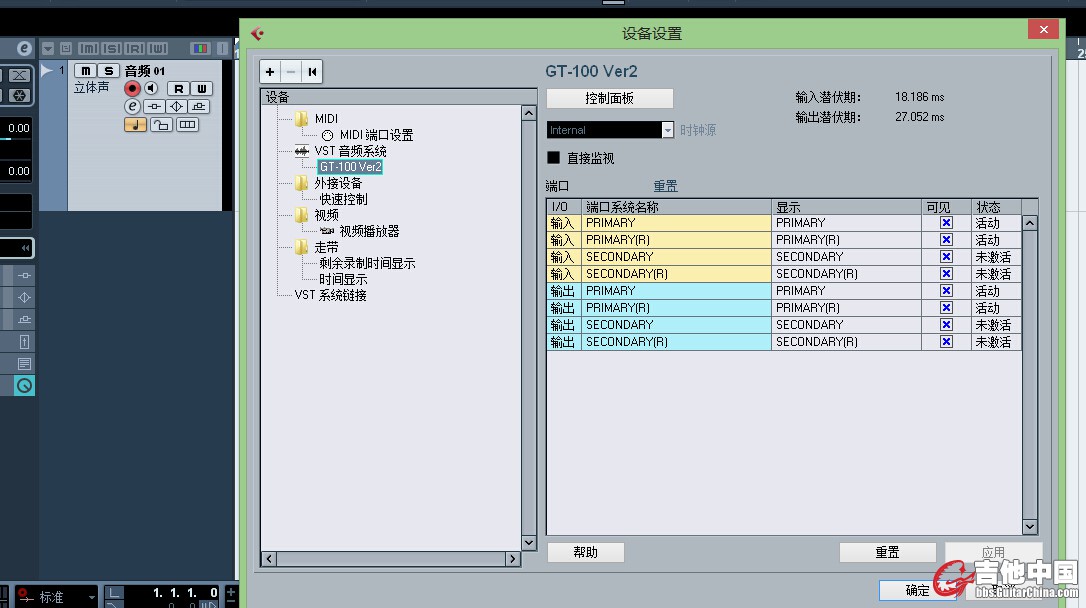
Task: Uncheck 可见 for last output SECONDARY(R)
Action: tap(946, 342)
